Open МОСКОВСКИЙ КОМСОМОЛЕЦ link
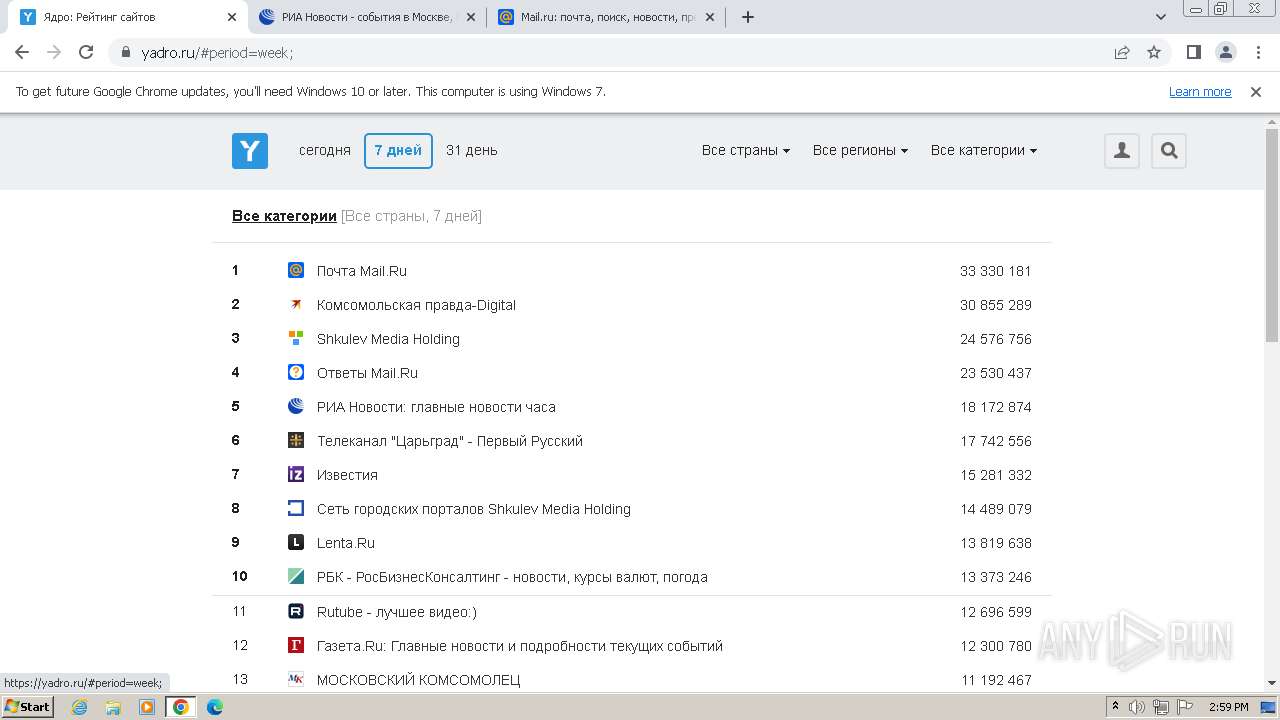 (419, 680)
